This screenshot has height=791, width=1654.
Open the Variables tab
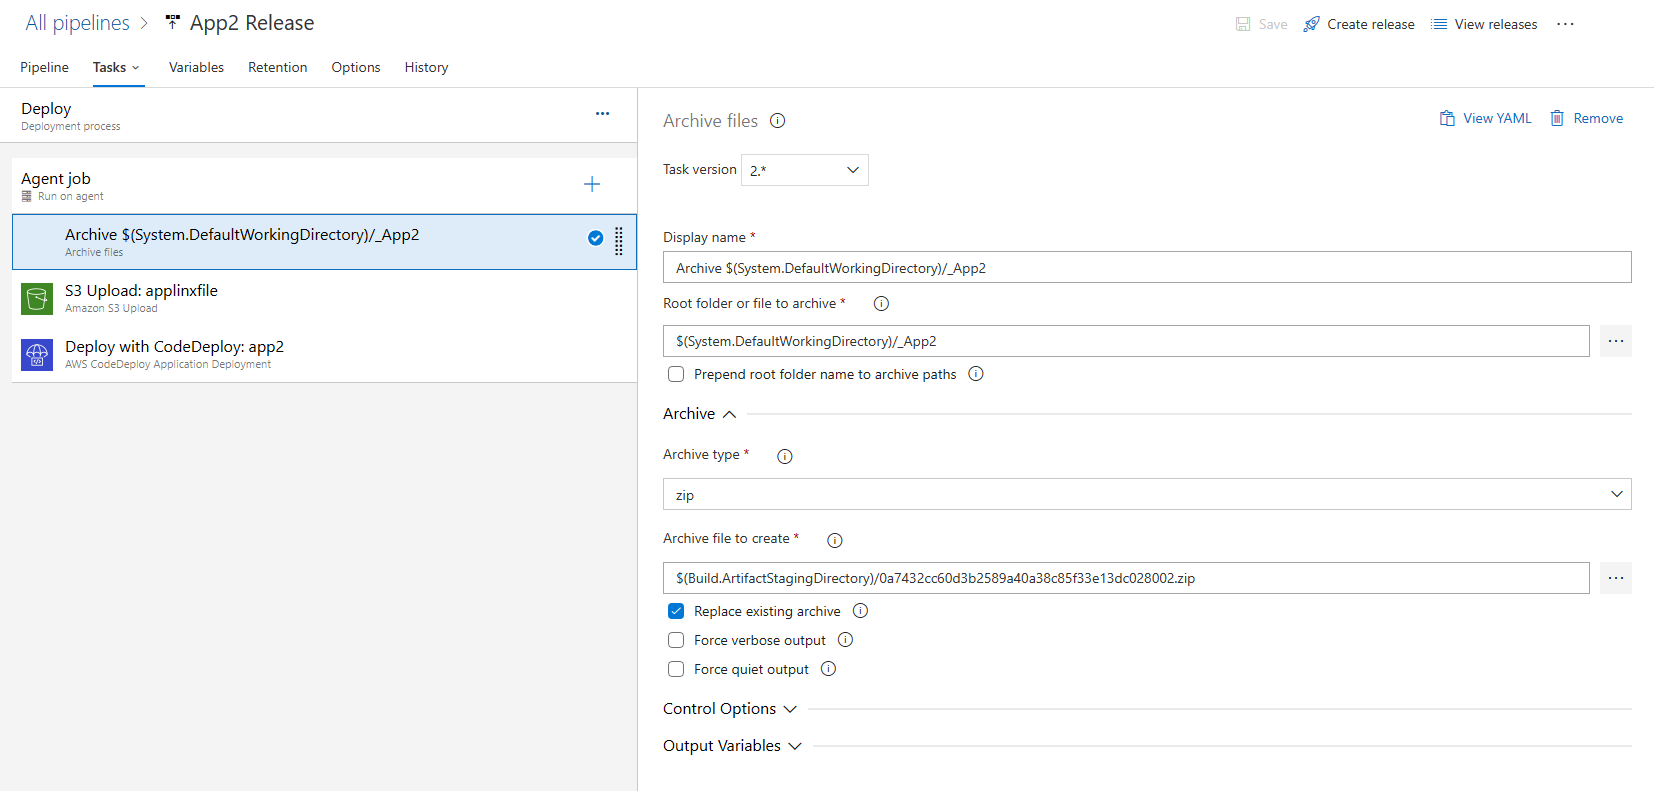(x=196, y=67)
